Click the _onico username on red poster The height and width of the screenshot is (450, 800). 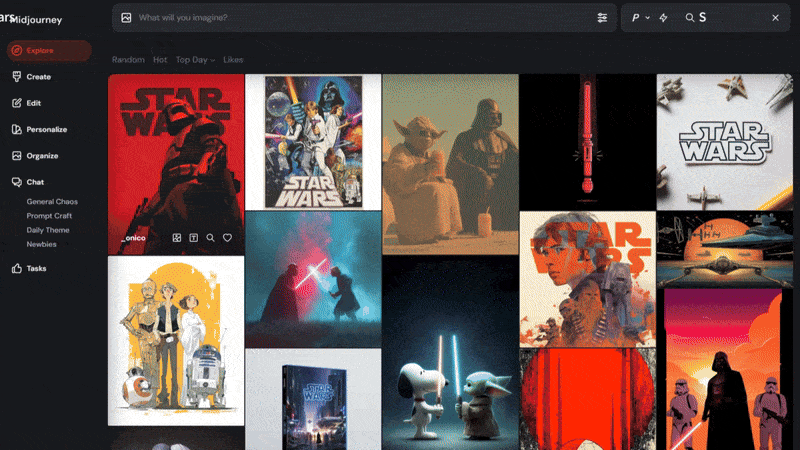[134, 238]
